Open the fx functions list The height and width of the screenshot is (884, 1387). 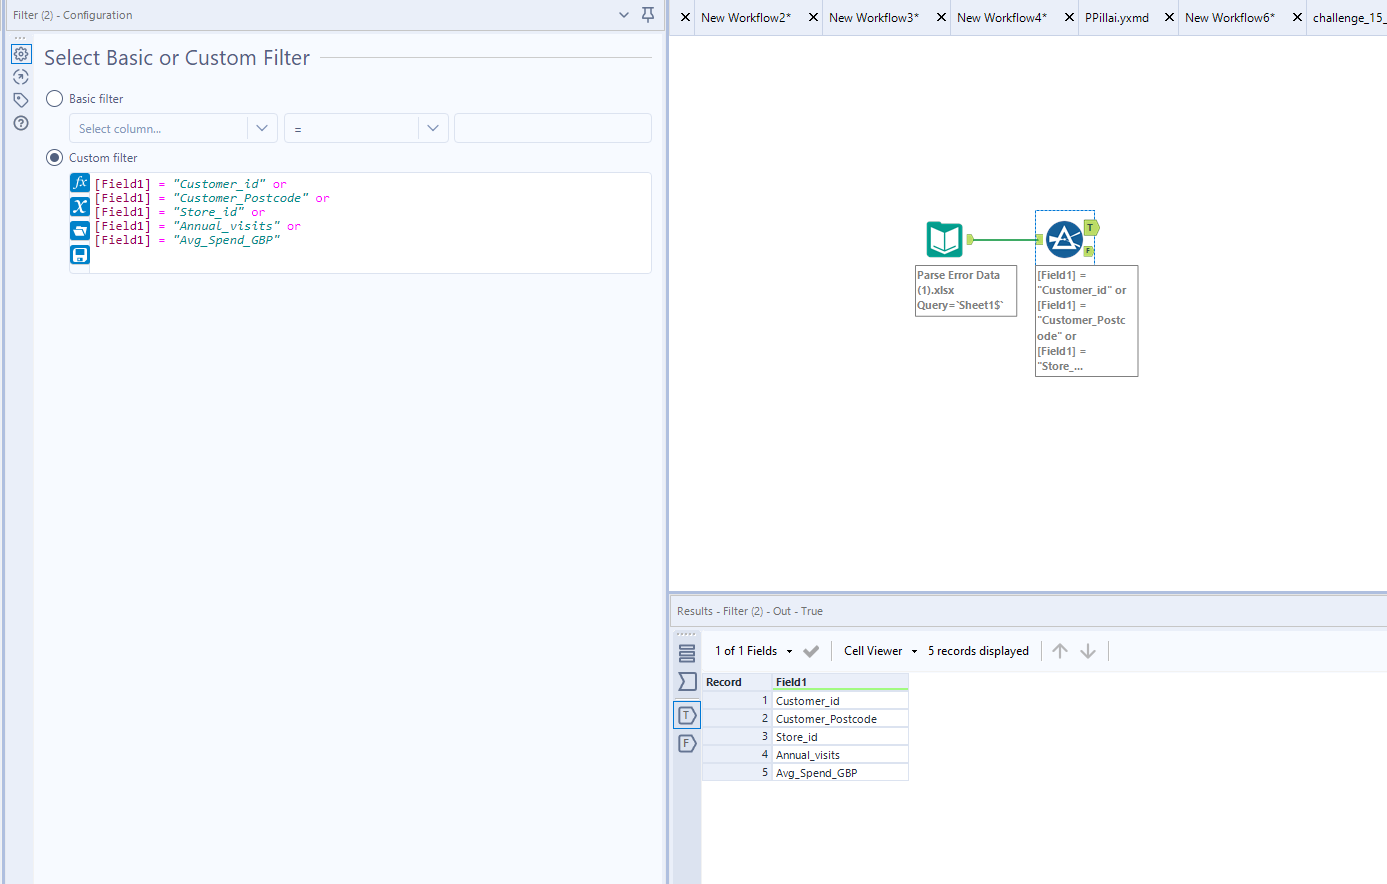tap(80, 183)
